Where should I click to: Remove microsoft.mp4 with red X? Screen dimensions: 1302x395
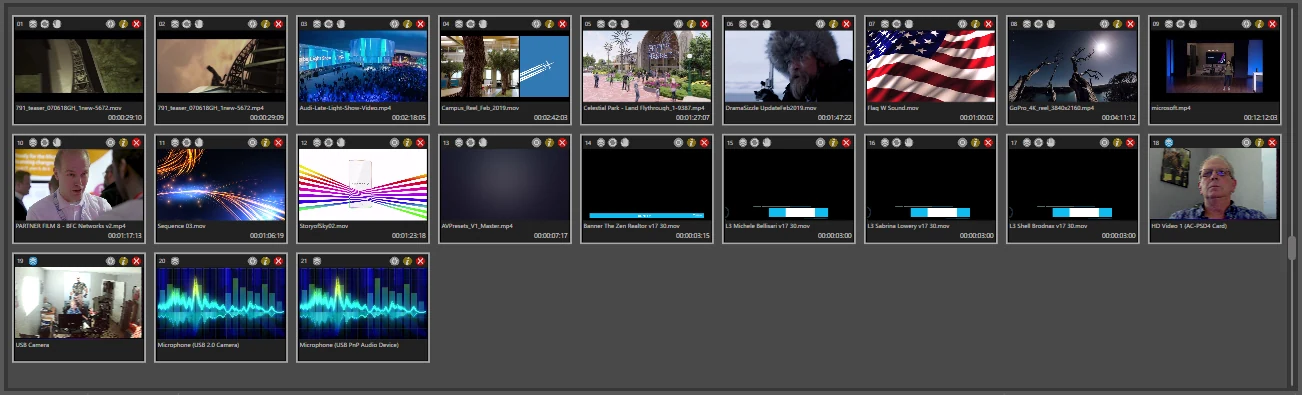click(1273, 24)
